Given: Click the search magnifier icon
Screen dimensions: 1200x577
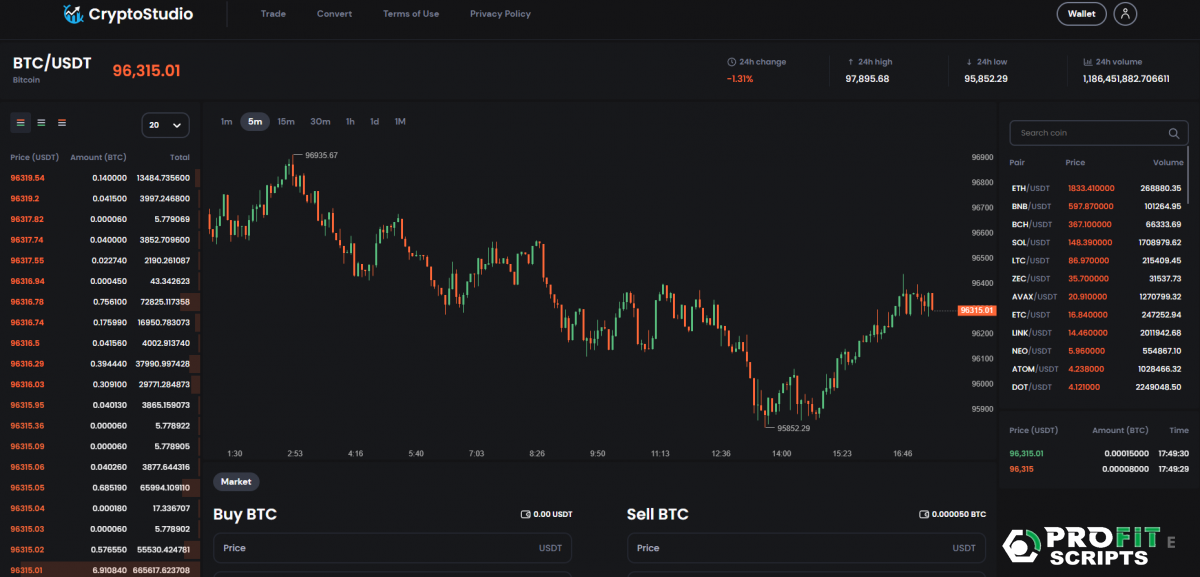Looking at the screenshot, I should [x=1174, y=133].
